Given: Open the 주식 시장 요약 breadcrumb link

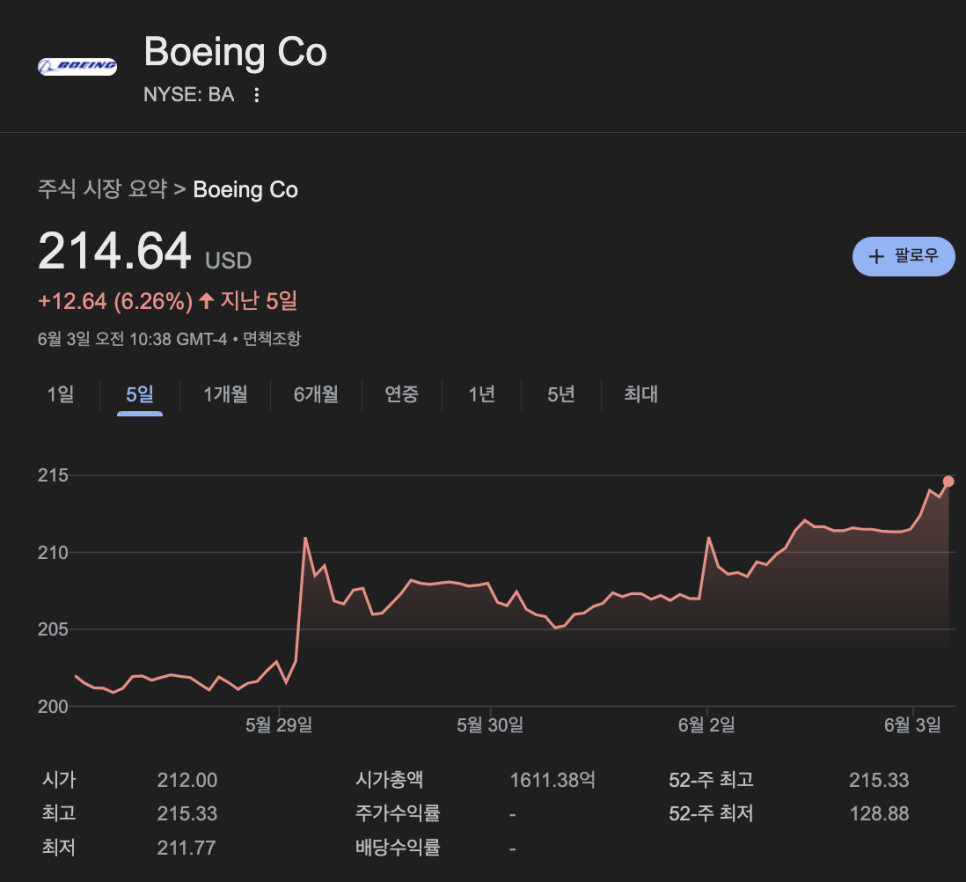Looking at the screenshot, I should pos(102,189).
